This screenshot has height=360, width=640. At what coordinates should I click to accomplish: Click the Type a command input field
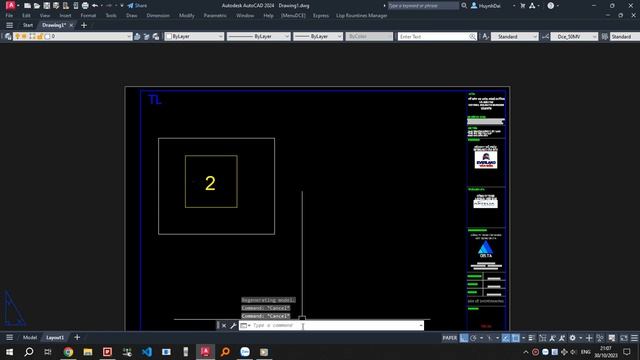tap(331, 325)
